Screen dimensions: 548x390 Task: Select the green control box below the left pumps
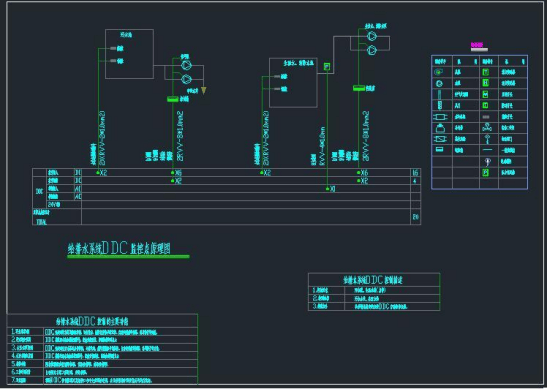(173, 99)
